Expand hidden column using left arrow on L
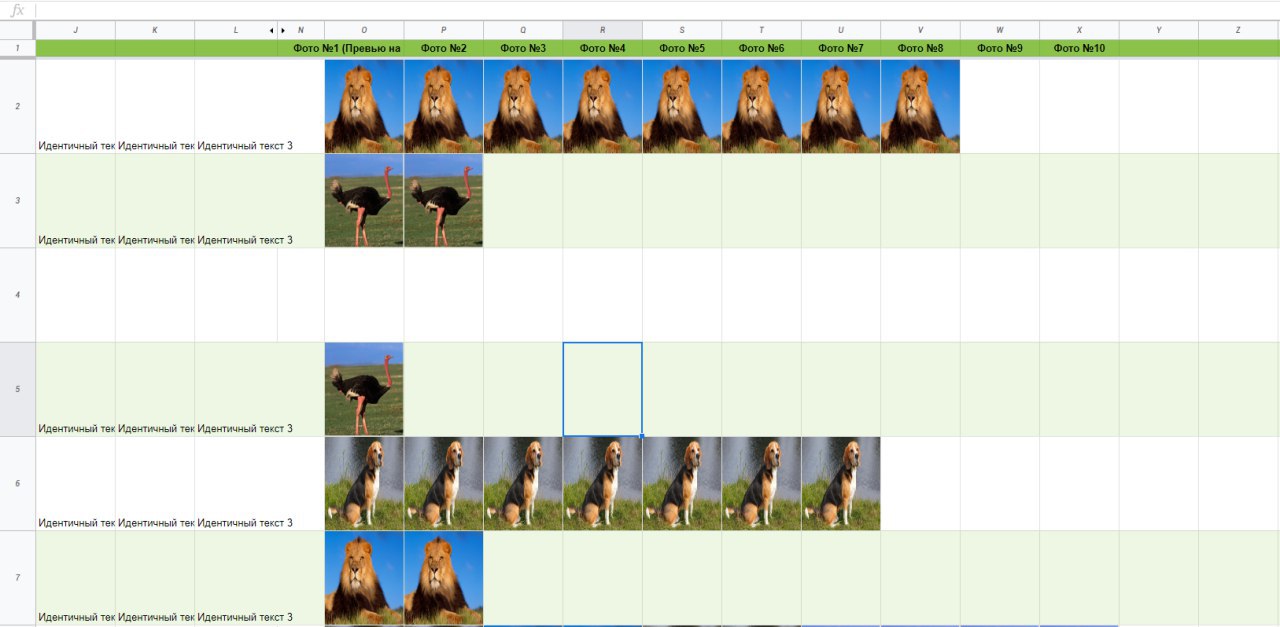Screen dimensions: 1280x627 click(271, 30)
